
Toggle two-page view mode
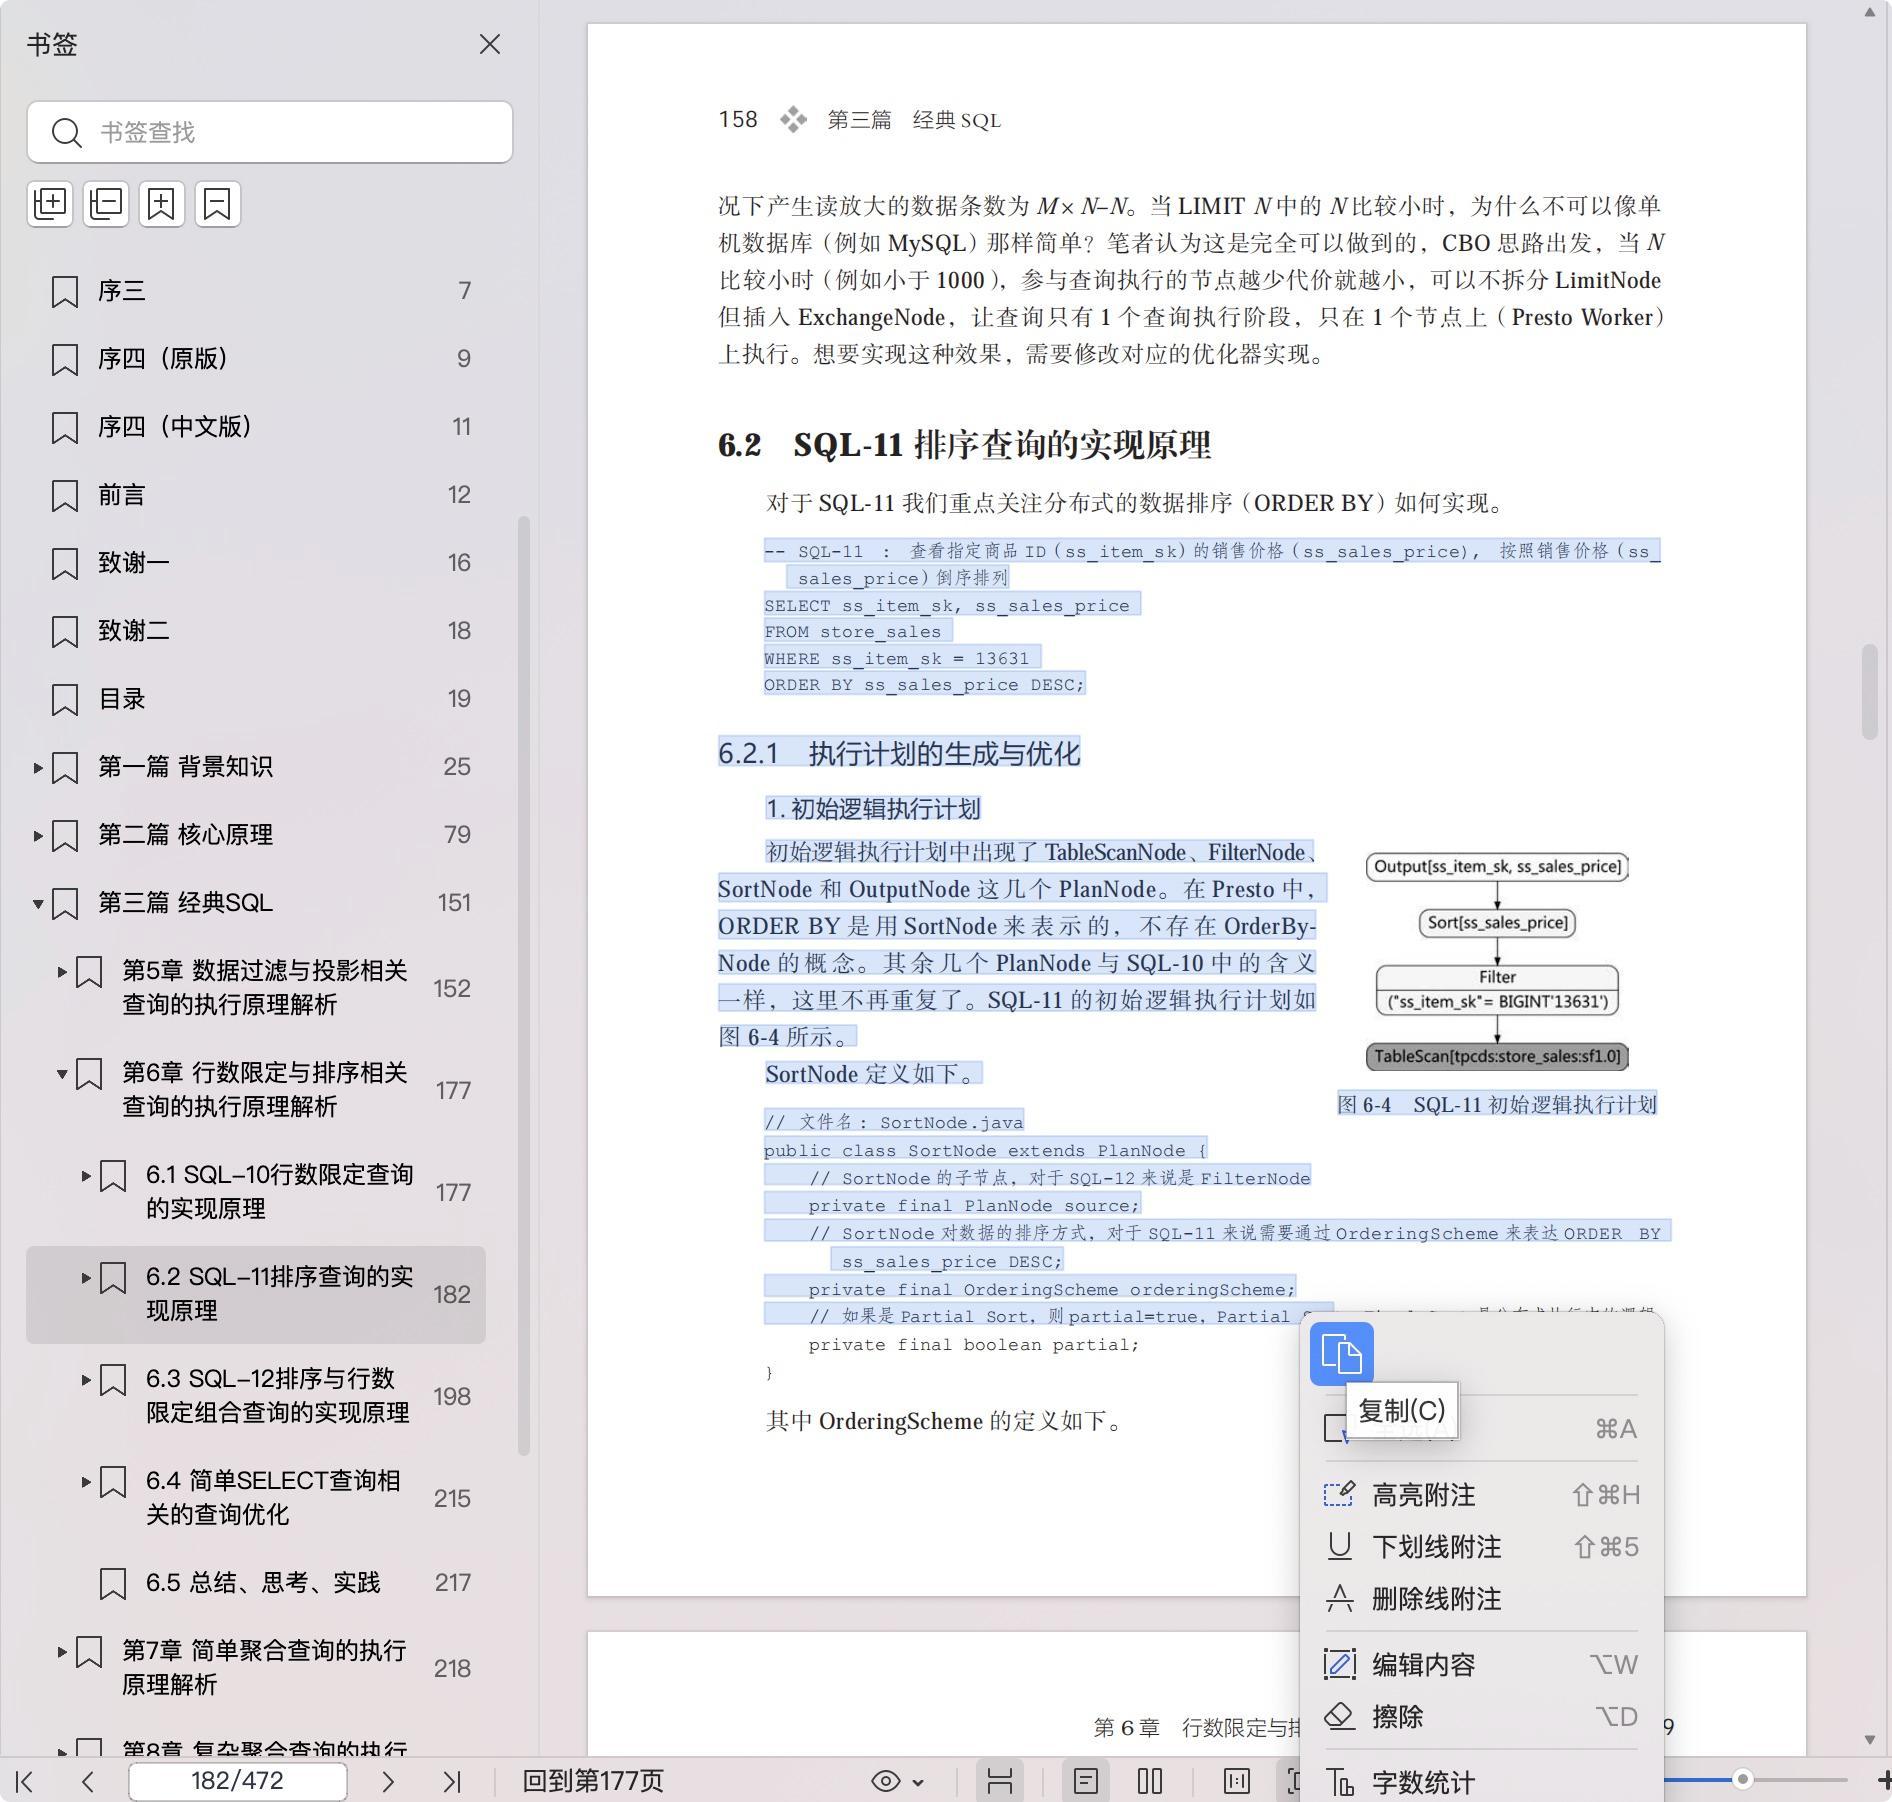click(1150, 1781)
